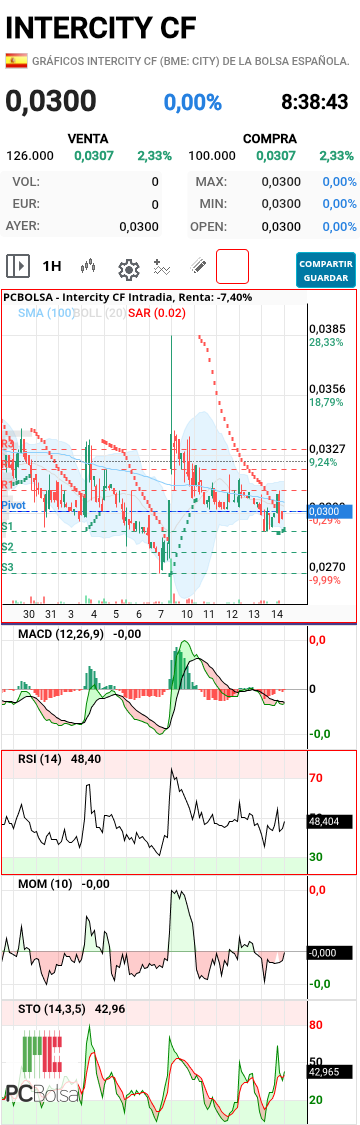360x1125 pixels.
Task: Click the RSI (14) panel label
Action: point(39,758)
